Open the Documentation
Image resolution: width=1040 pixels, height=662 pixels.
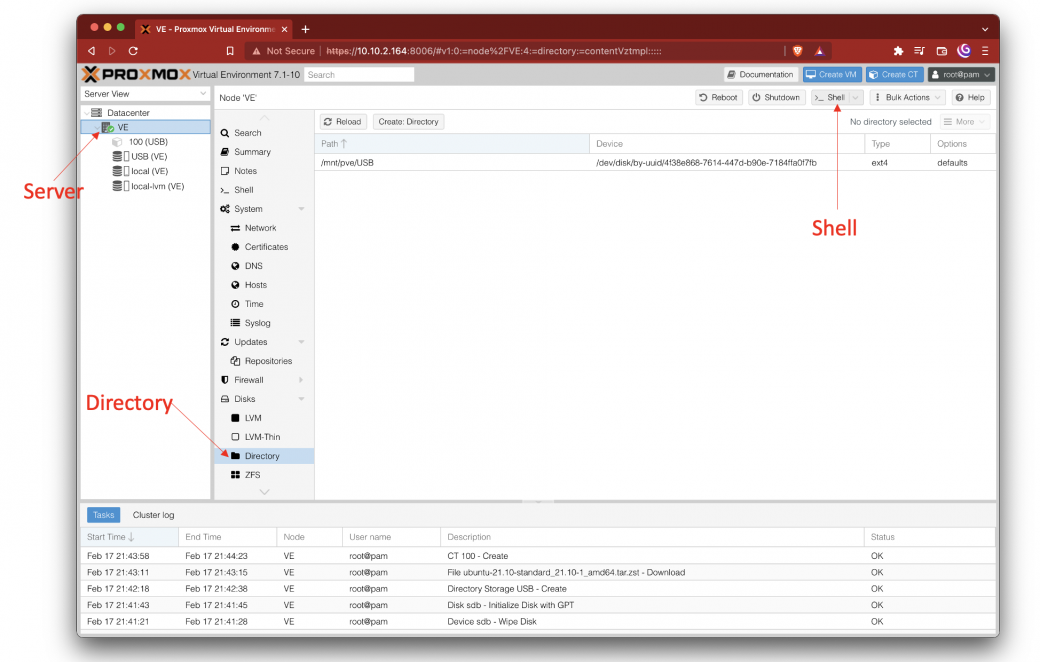point(761,74)
